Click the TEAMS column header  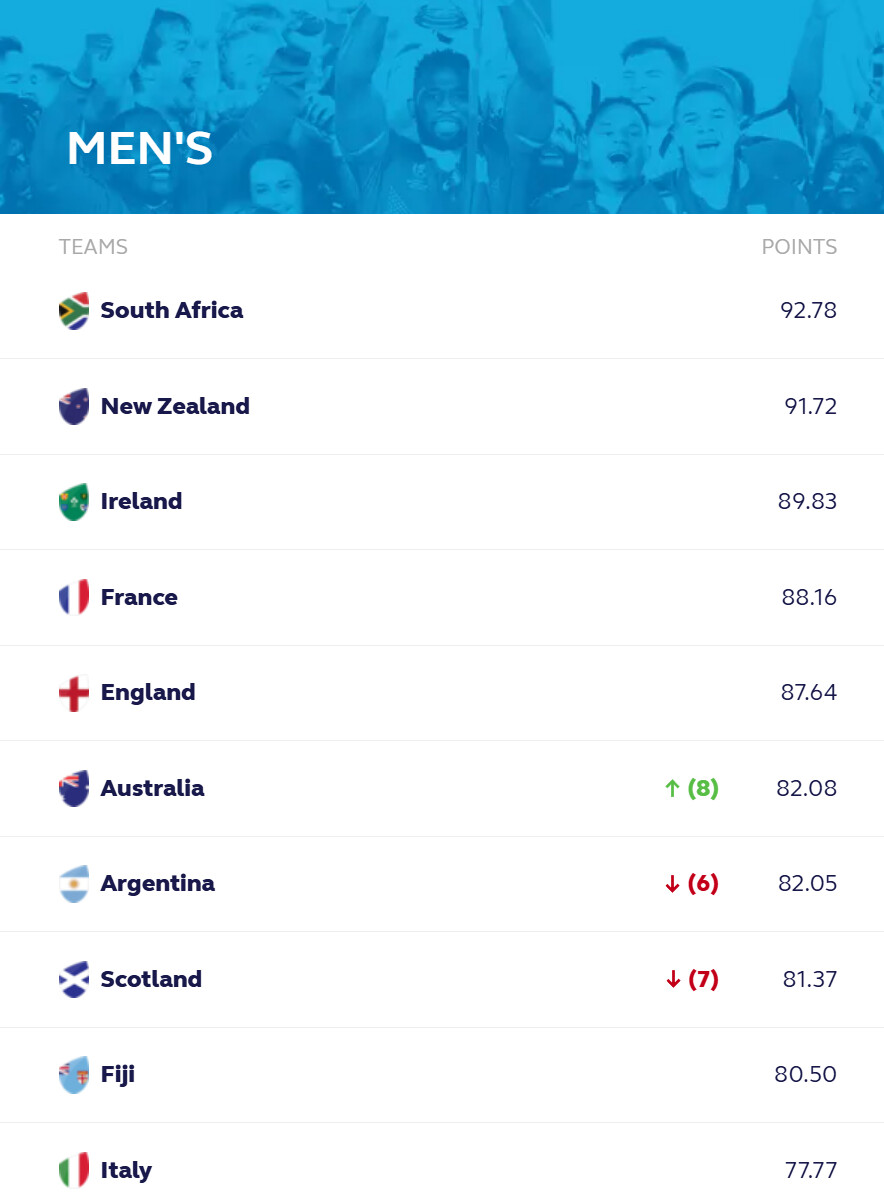[93, 247]
